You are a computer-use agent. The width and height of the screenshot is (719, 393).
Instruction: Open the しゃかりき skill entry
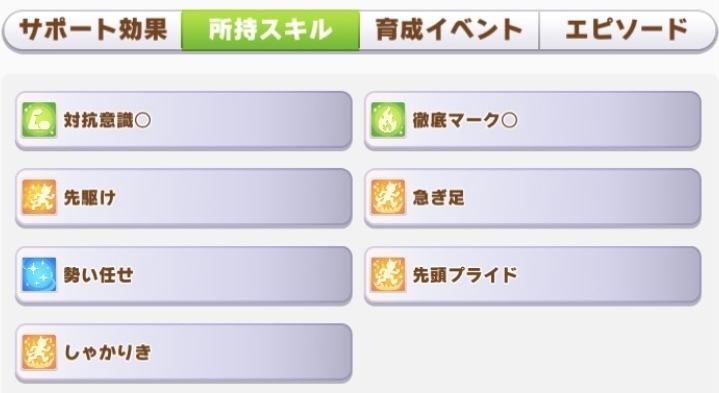pyautogui.click(x=184, y=352)
